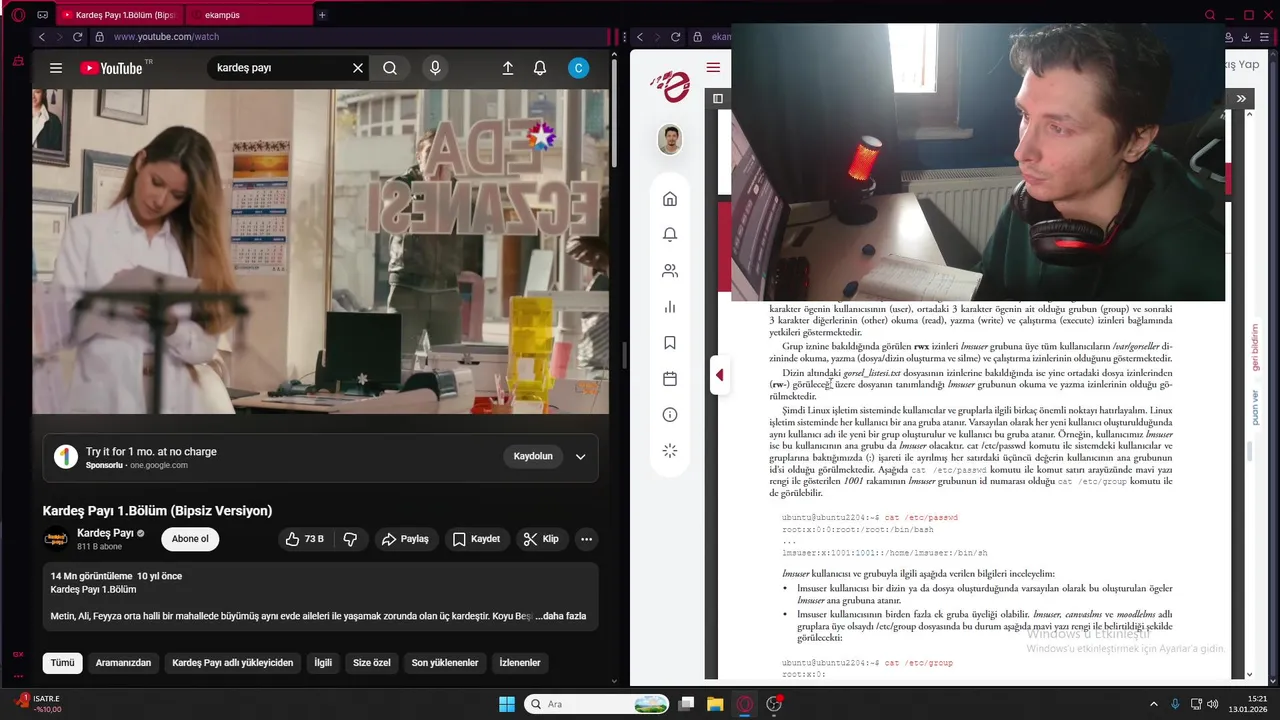Clear the YouTube search text with X
The height and width of the screenshot is (720, 1280).
pyautogui.click(x=358, y=68)
